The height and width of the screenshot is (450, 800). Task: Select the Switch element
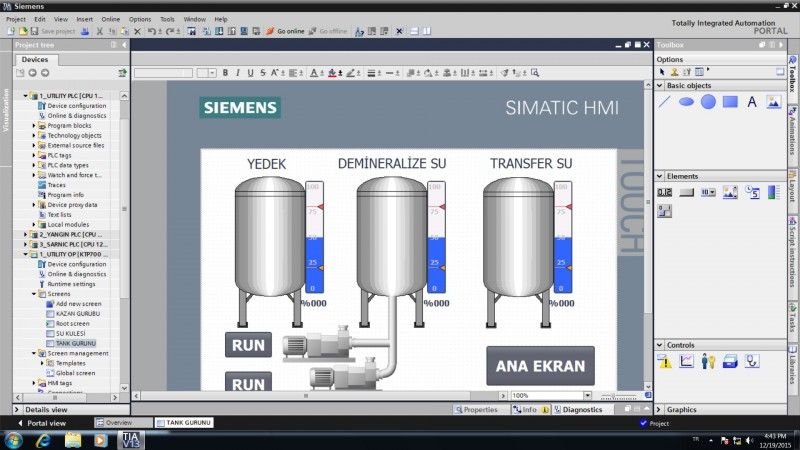[x=664, y=211]
